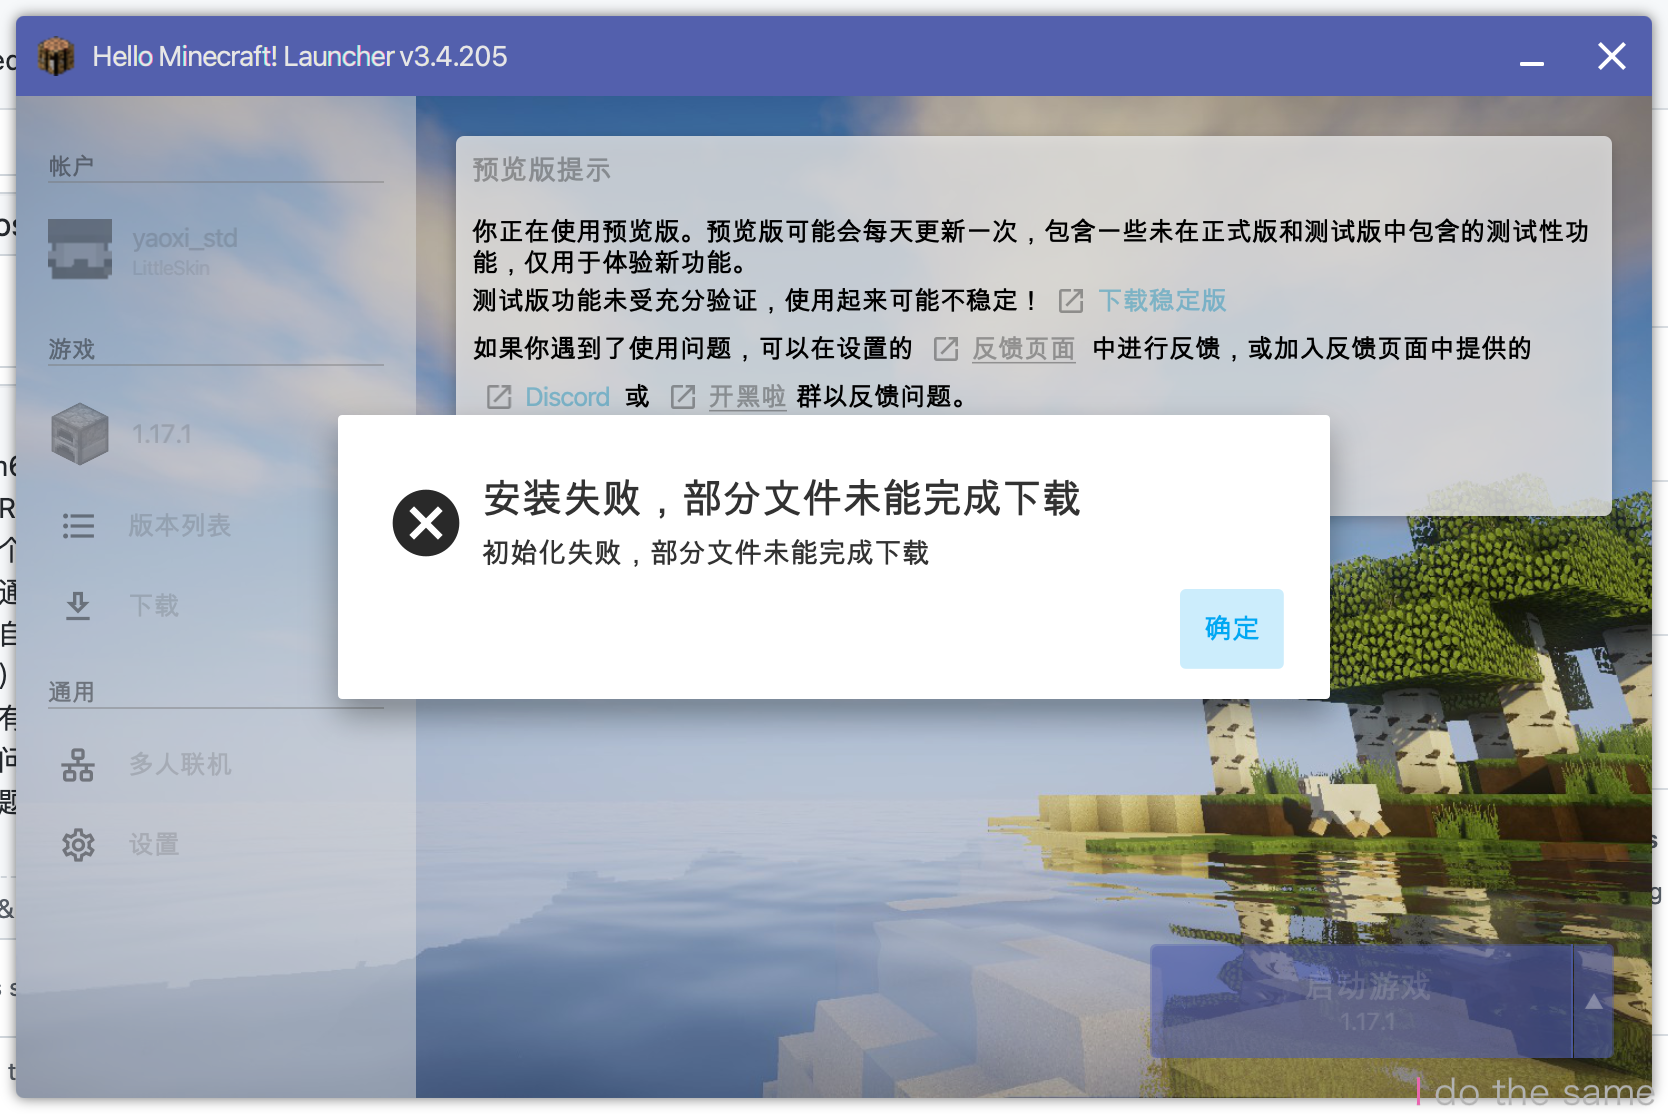The height and width of the screenshot is (1114, 1668).
Task: Open the 多人联机 multiplayer icon
Action: [78, 764]
